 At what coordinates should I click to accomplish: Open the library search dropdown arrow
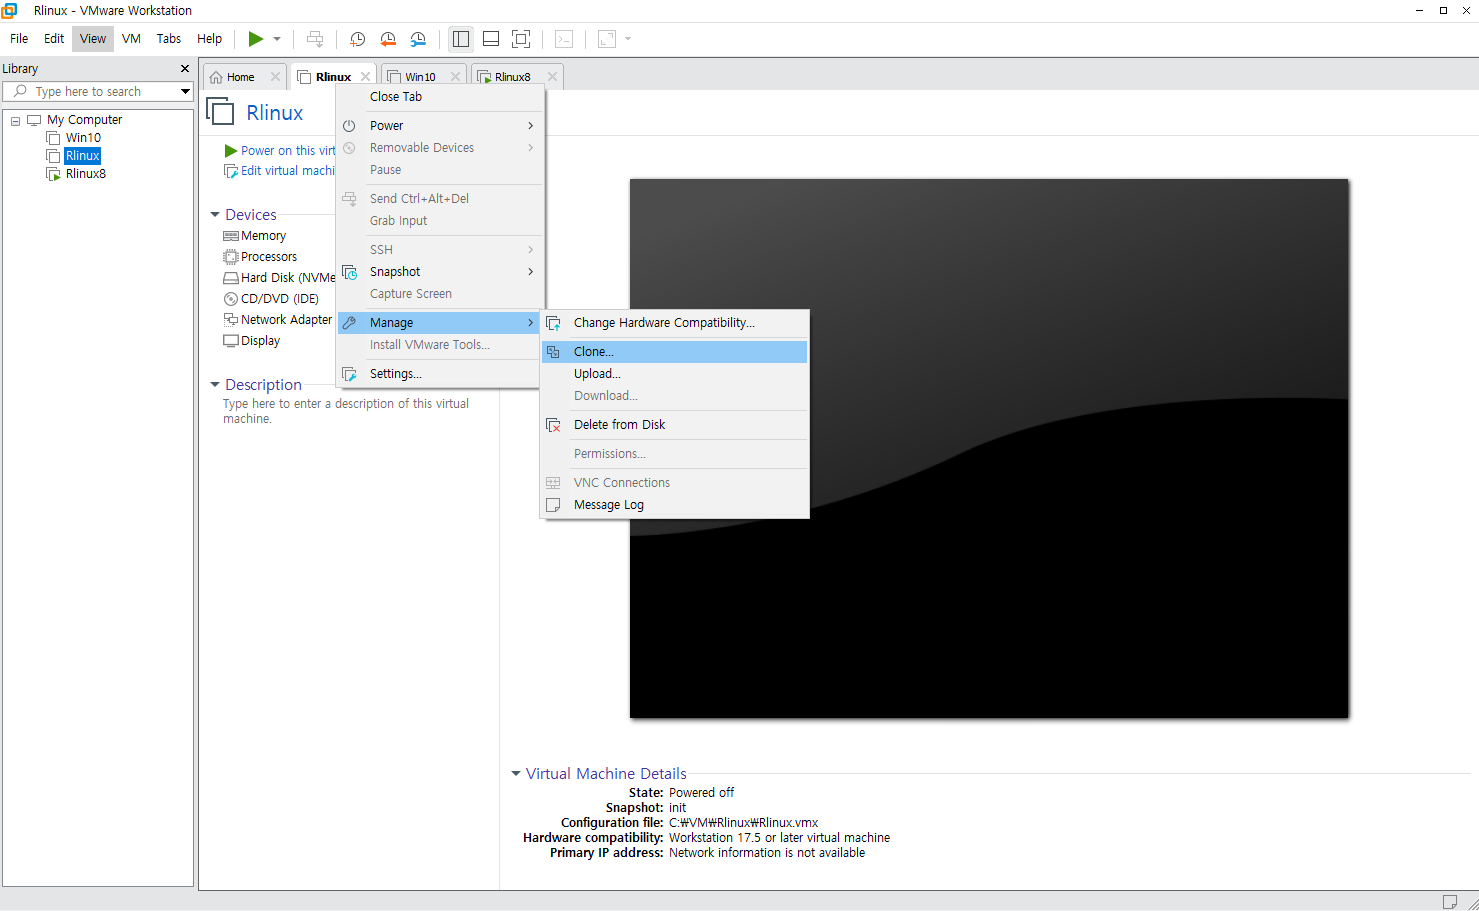pyautogui.click(x=185, y=91)
